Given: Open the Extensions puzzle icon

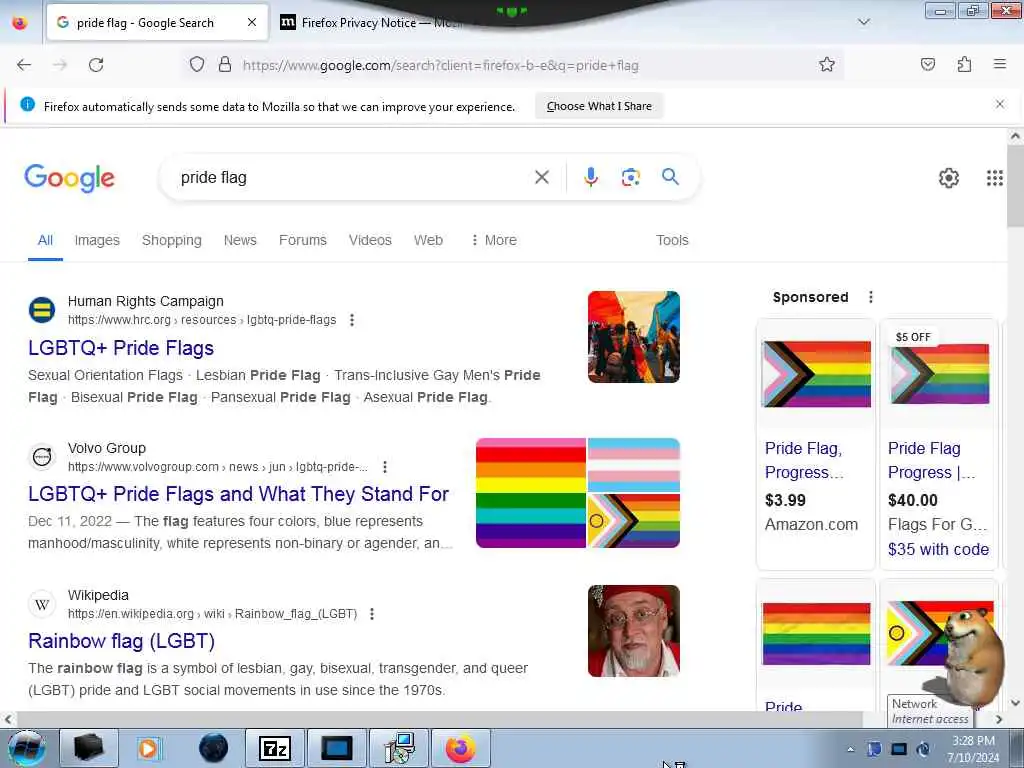Looking at the screenshot, I should (964, 65).
